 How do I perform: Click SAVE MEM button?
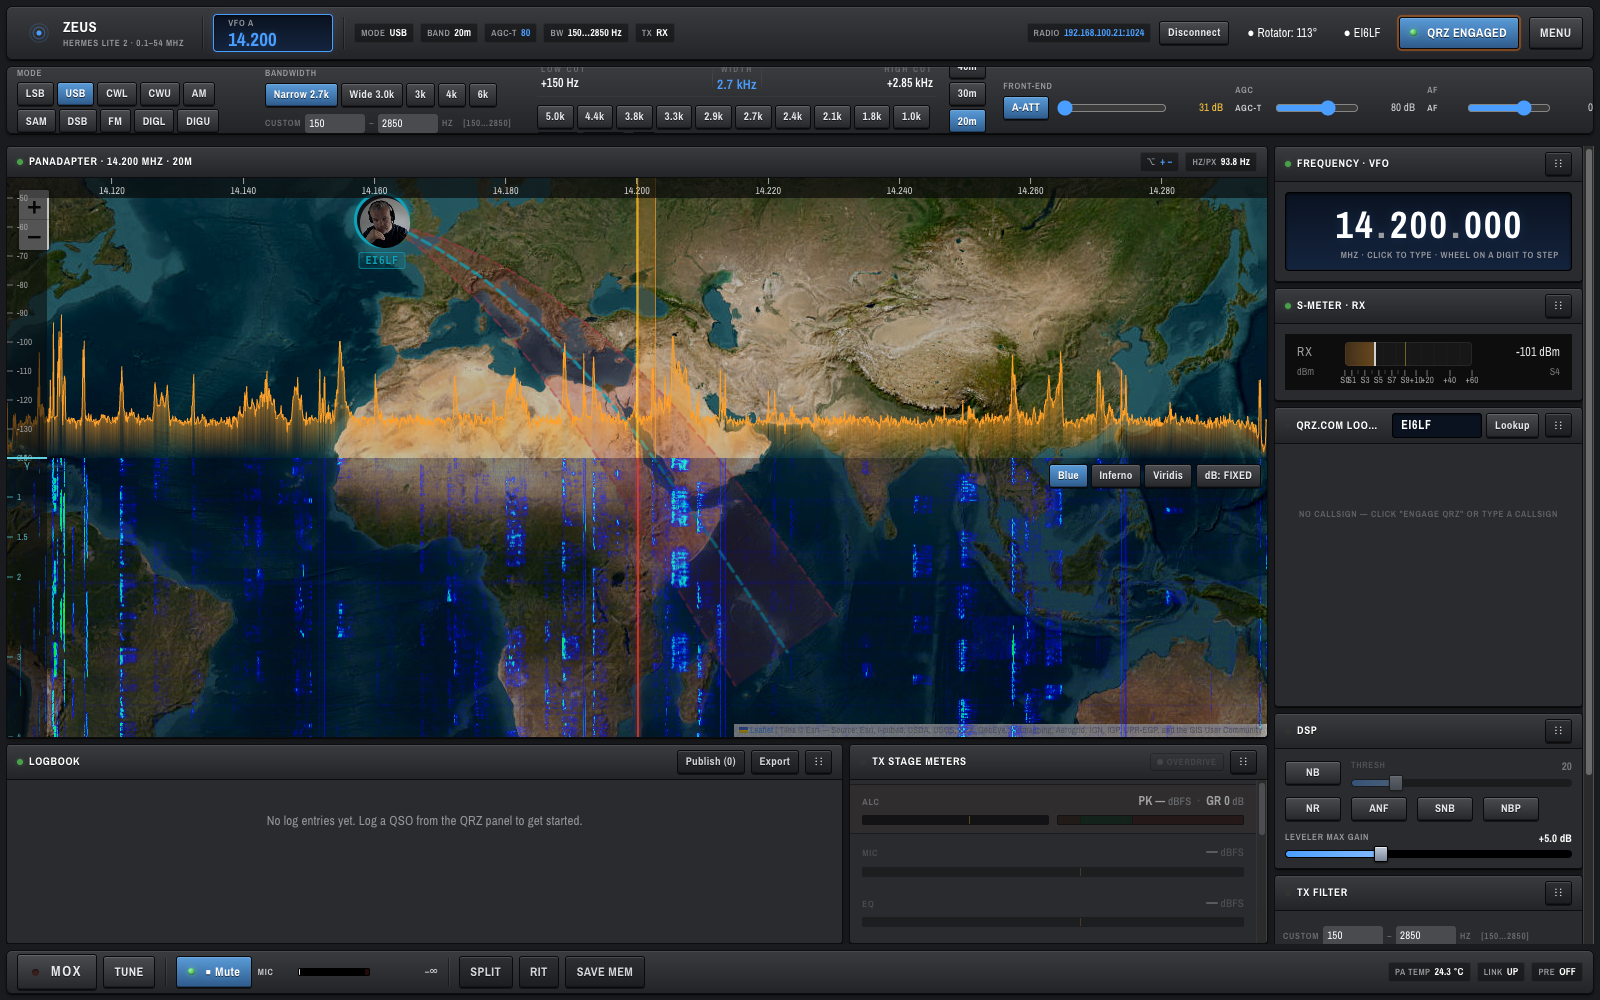(604, 972)
